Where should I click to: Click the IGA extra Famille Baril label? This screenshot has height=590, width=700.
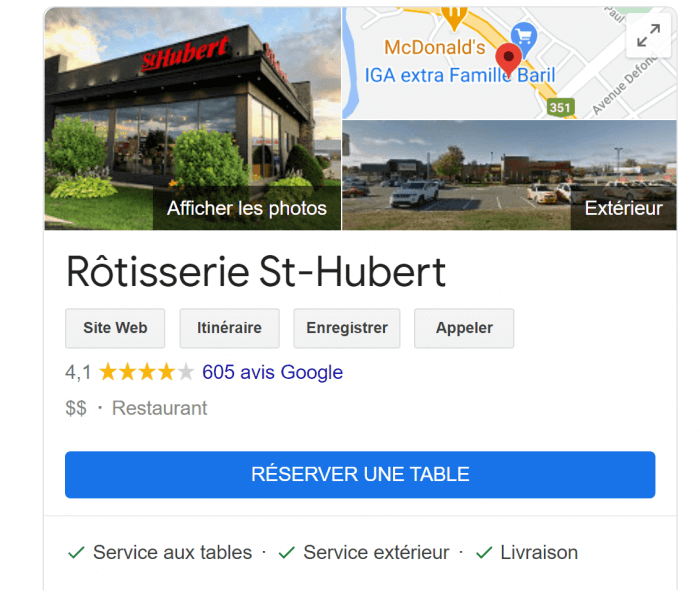pos(460,75)
